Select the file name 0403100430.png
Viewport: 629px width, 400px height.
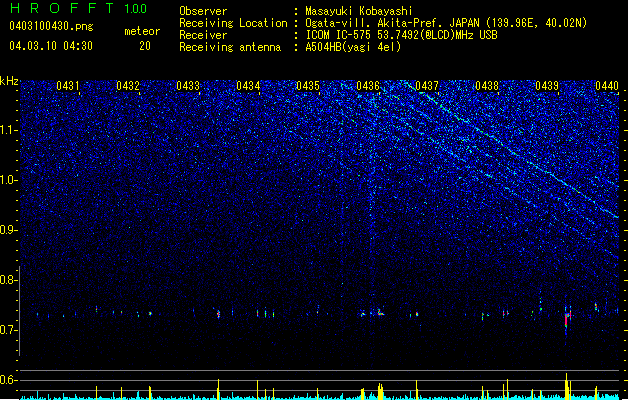(x=51, y=26)
